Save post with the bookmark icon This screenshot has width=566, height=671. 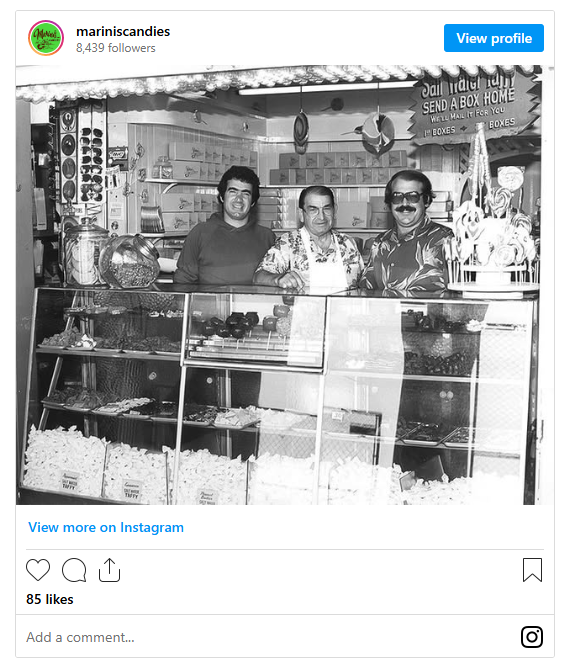pos(532,570)
